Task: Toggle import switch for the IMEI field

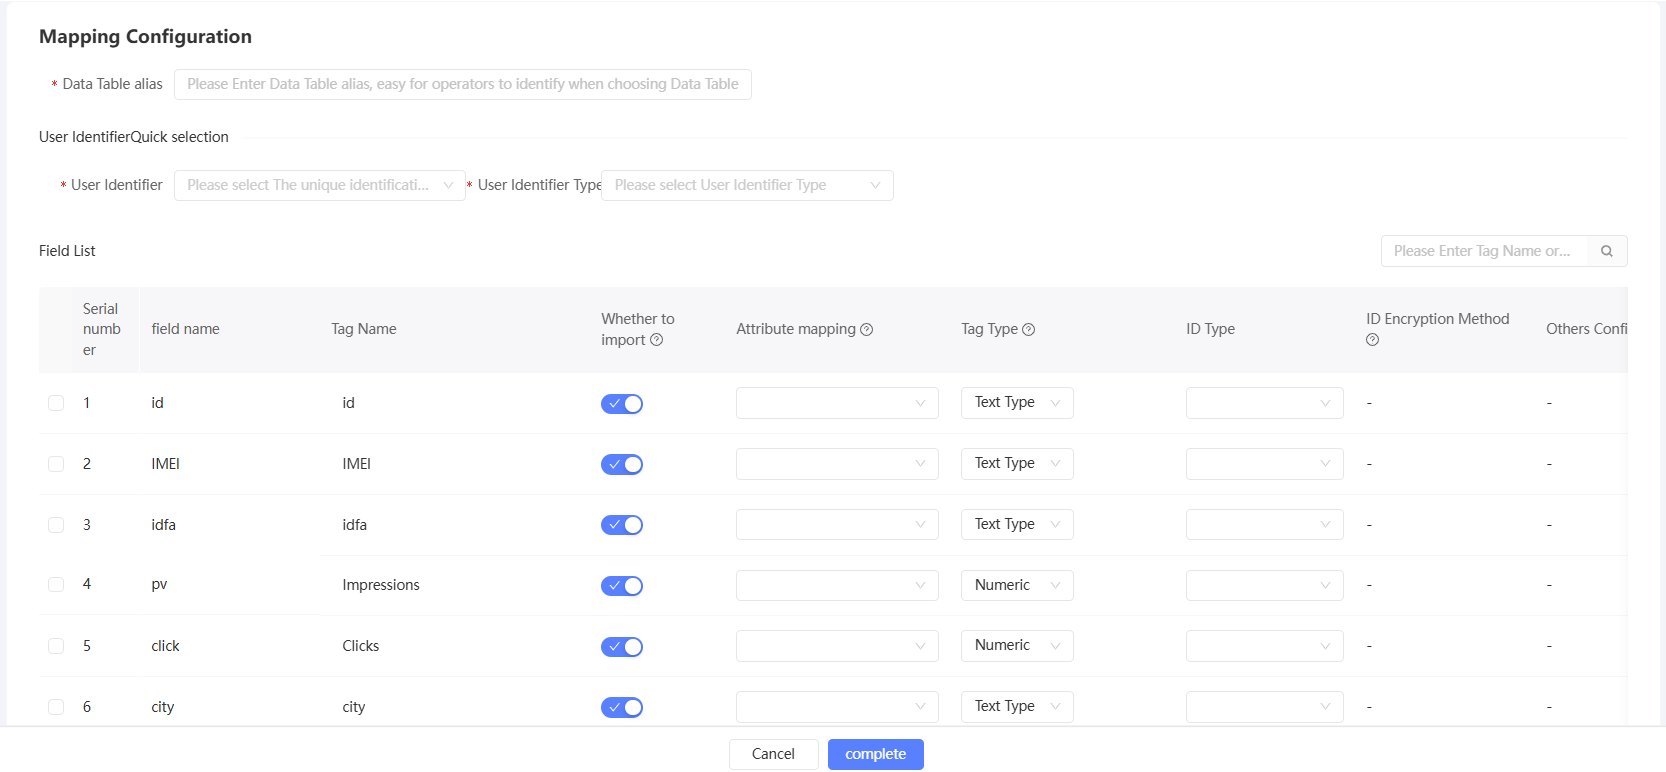Action: 622,464
